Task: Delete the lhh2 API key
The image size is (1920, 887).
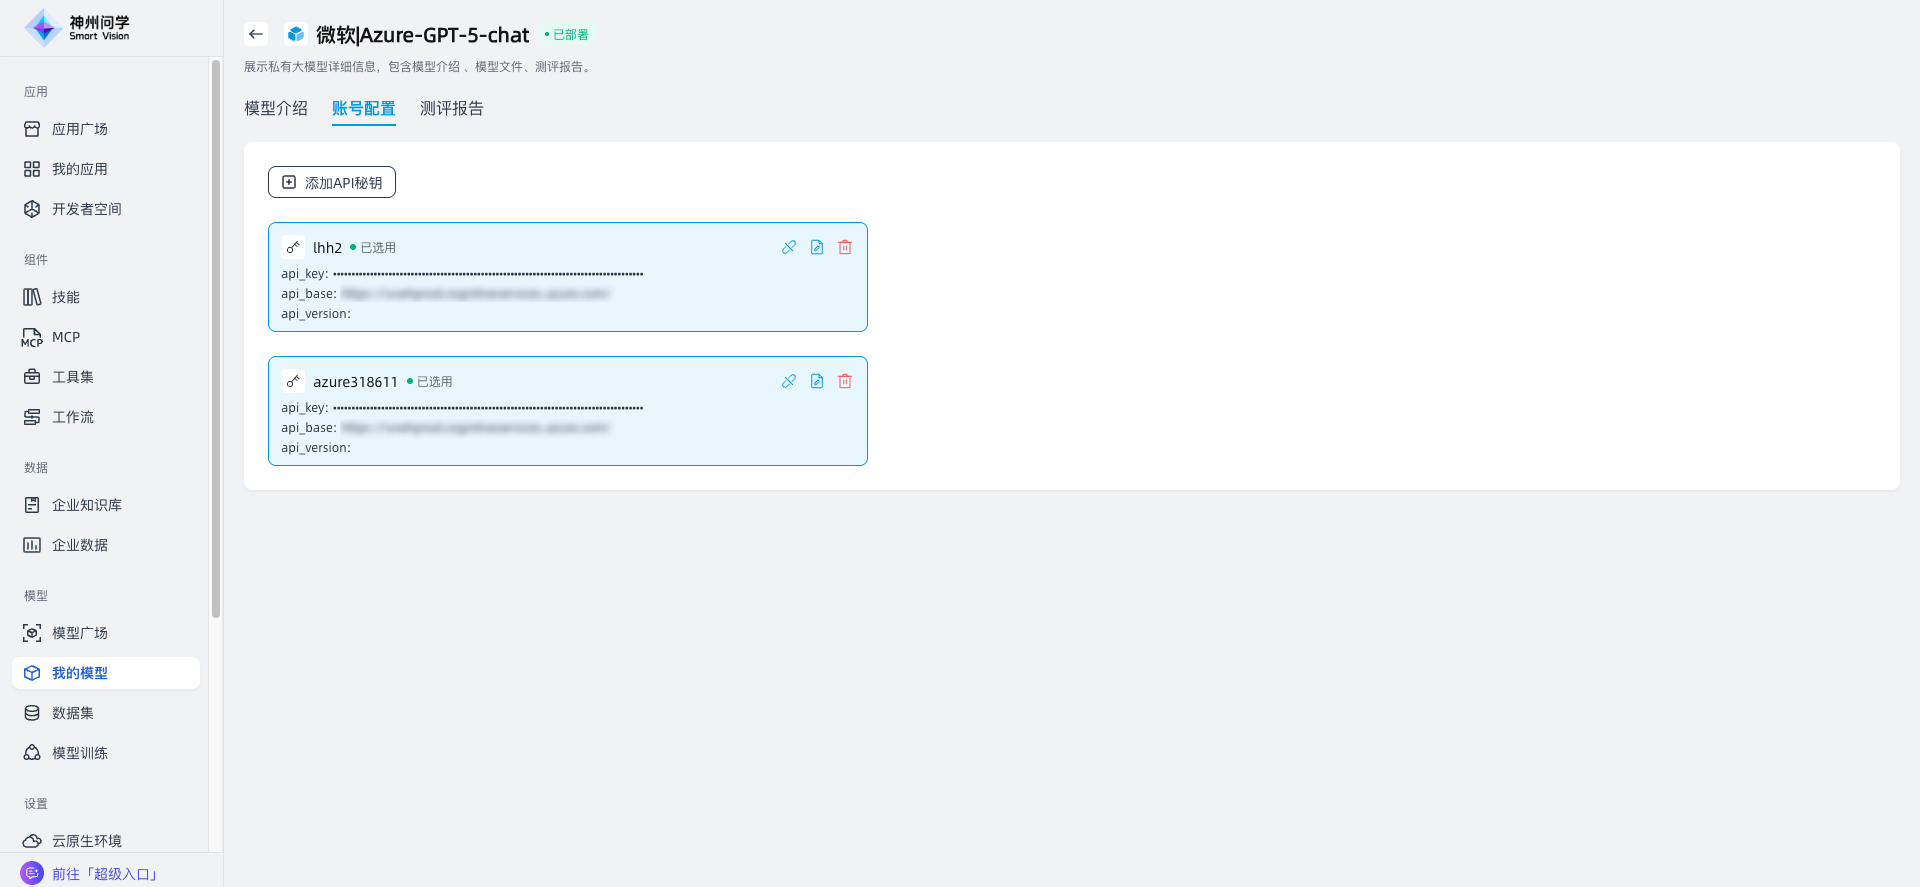Action: point(845,247)
